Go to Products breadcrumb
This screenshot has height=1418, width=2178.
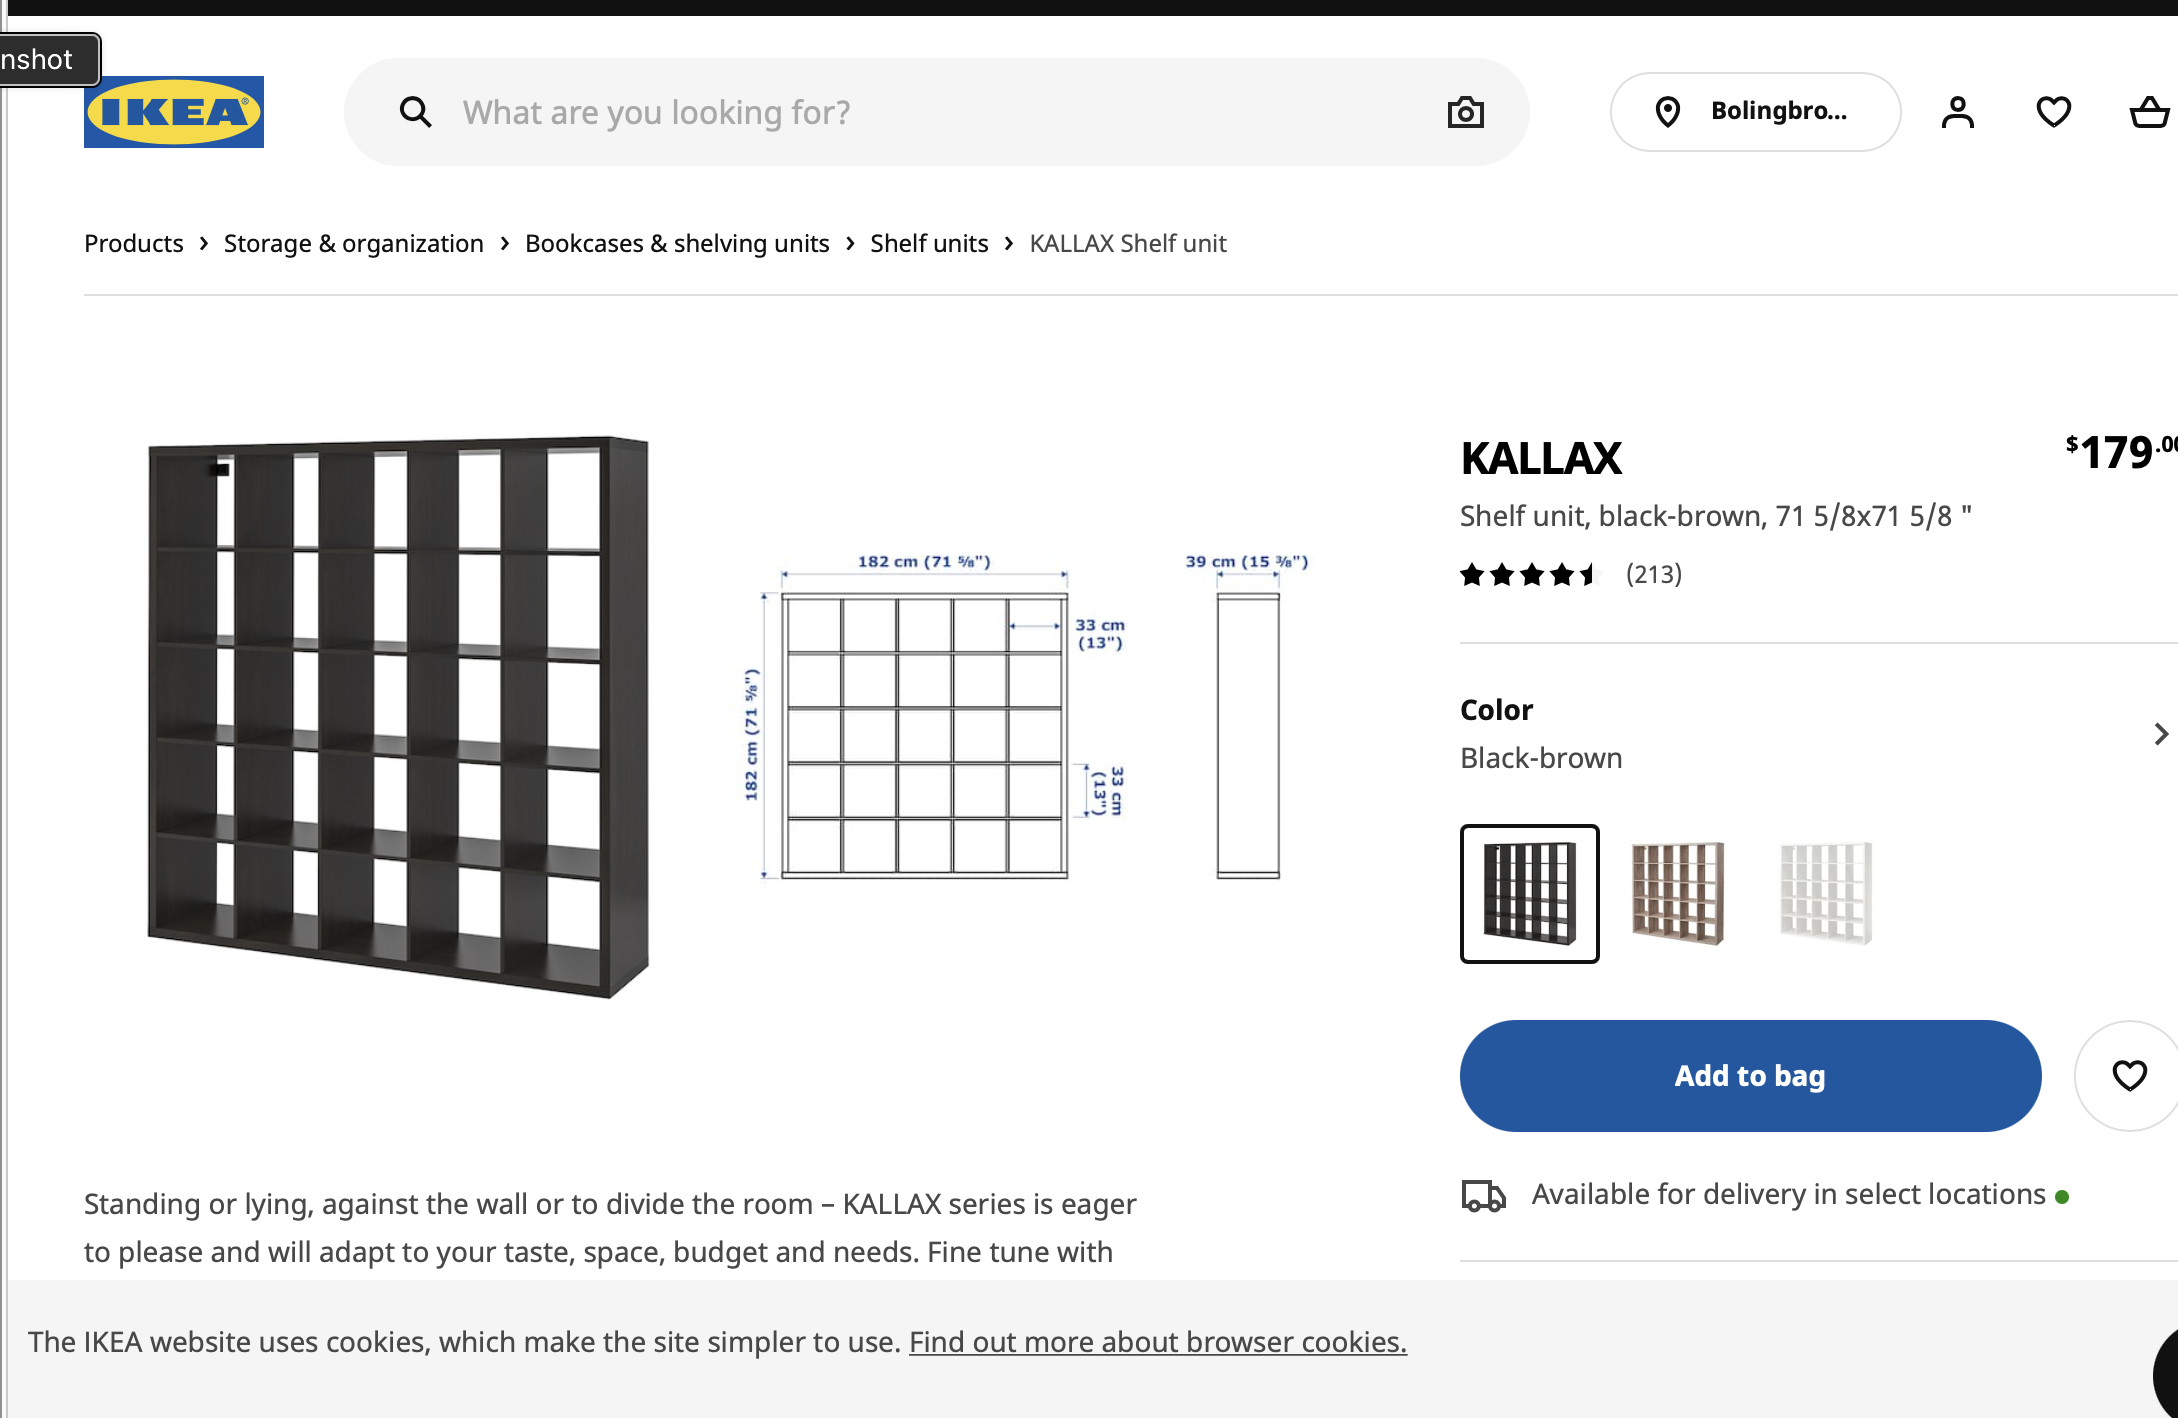click(x=134, y=244)
